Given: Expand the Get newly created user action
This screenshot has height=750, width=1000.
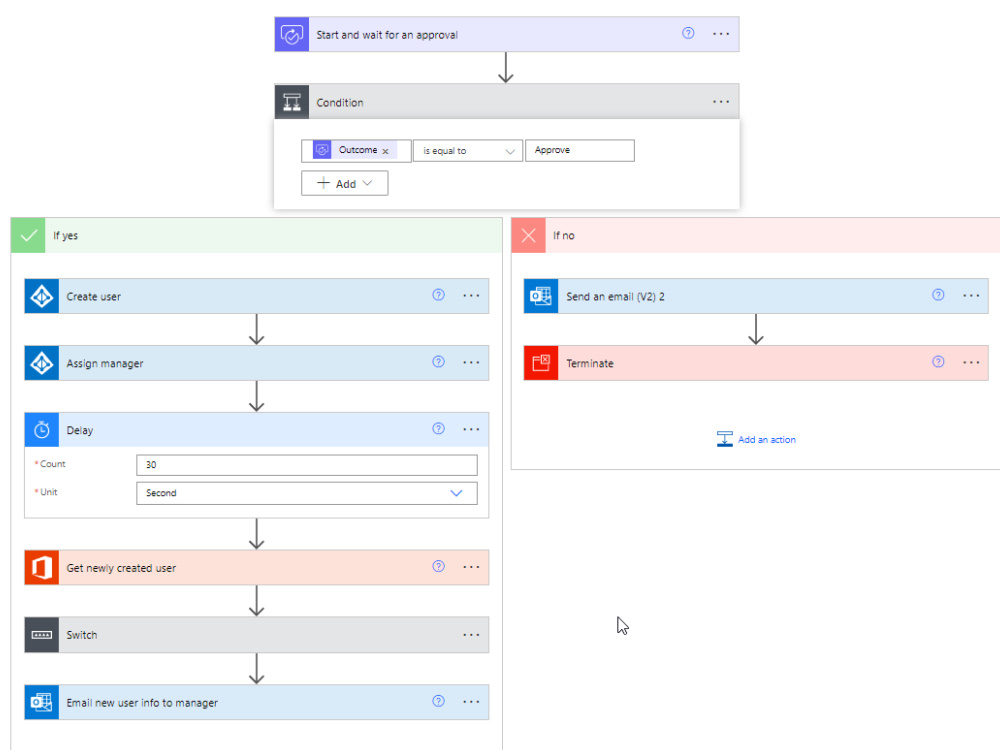Looking at the screenshot, I should coord(256,568).
